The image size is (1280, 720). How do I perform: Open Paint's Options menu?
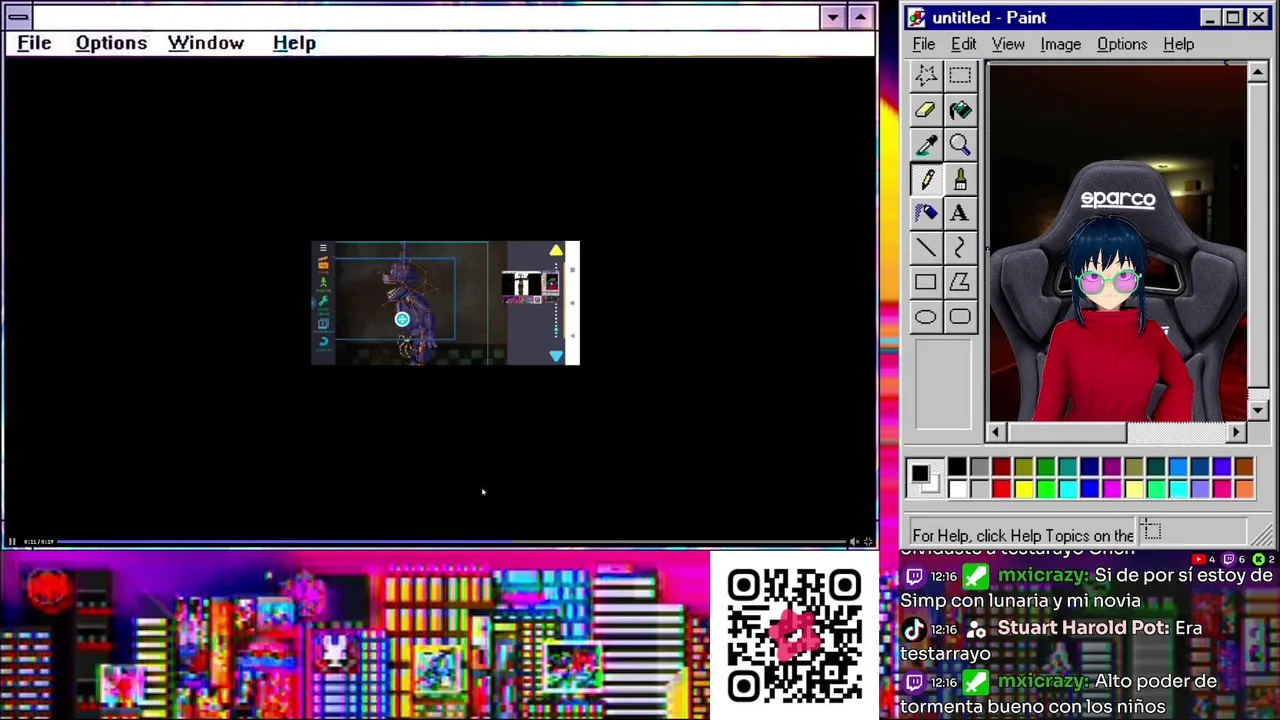point(1122,44)
